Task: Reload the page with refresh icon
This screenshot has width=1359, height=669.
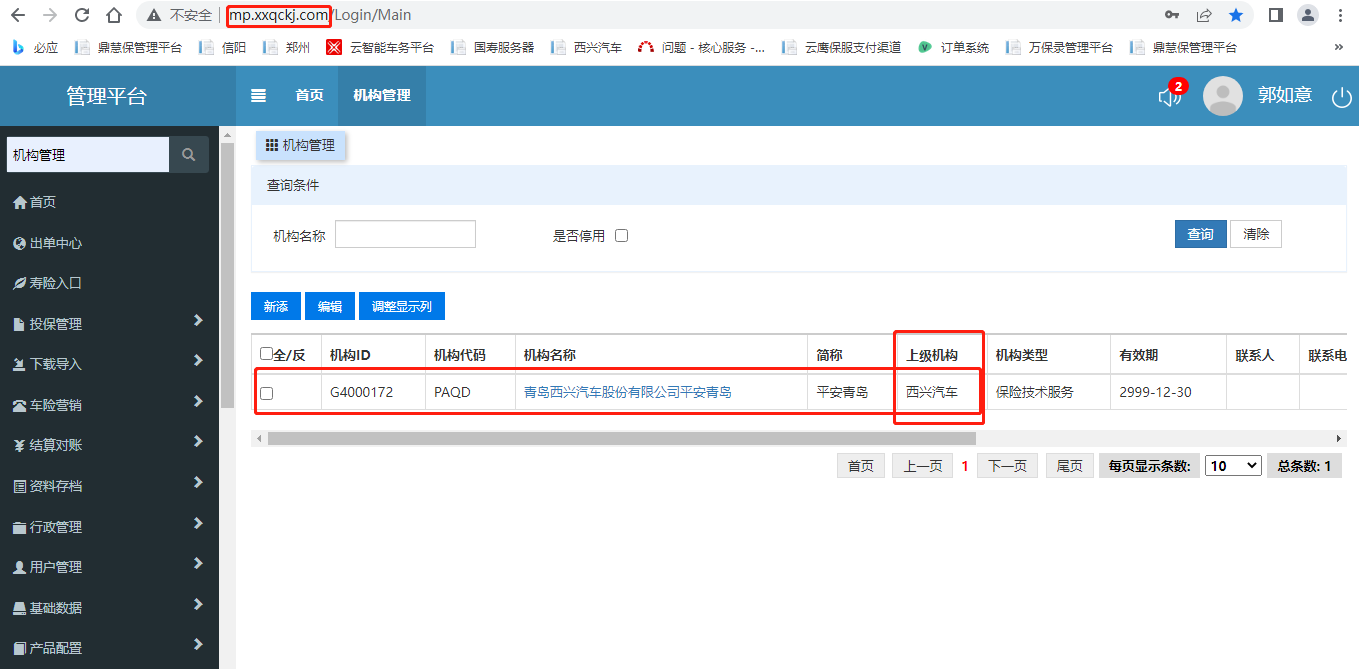Action: point(82,15)
